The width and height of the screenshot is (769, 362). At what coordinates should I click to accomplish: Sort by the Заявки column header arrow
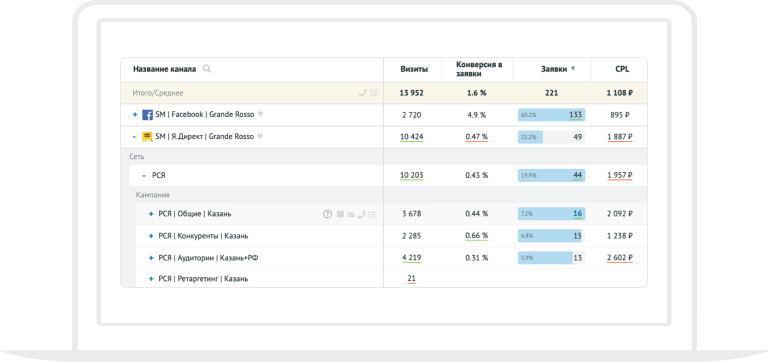573,69
